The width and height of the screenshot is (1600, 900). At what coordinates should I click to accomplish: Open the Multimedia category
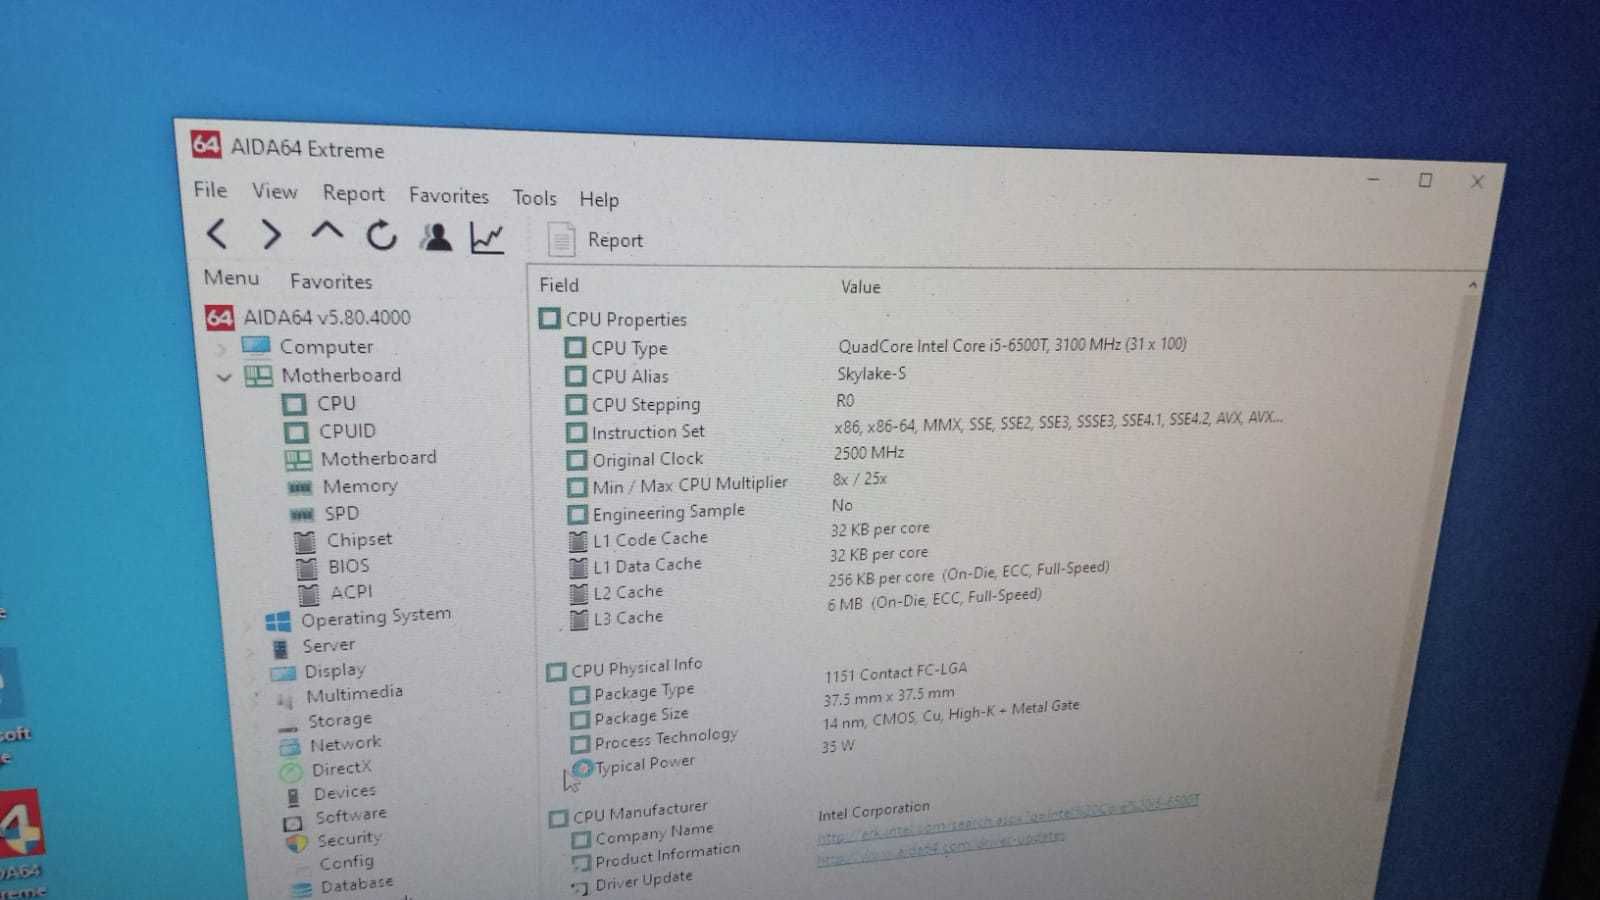pyautogui.click(x=354, y=694)
